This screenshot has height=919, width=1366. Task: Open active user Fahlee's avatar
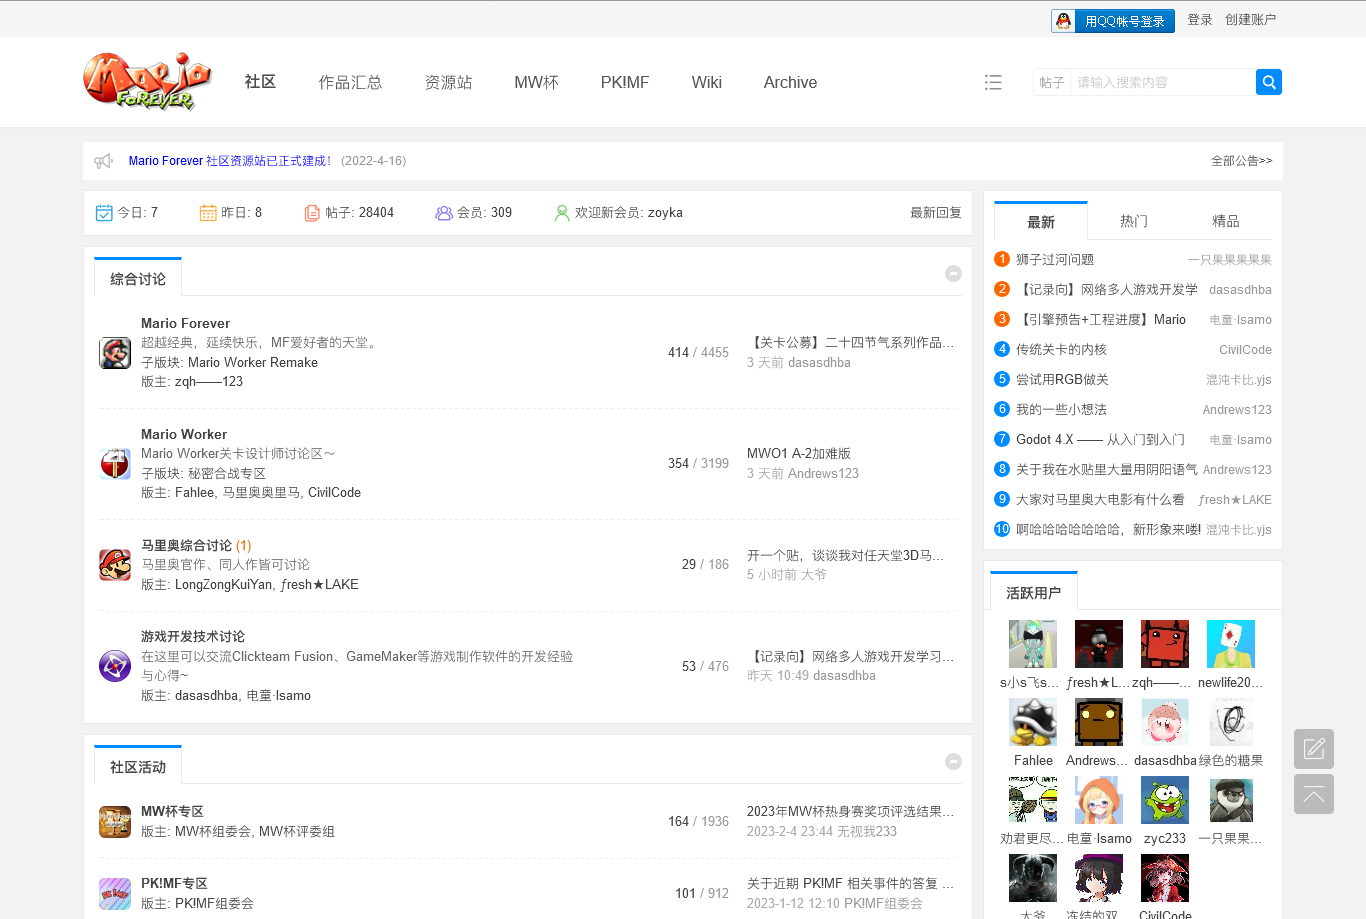pos(1033,722)
